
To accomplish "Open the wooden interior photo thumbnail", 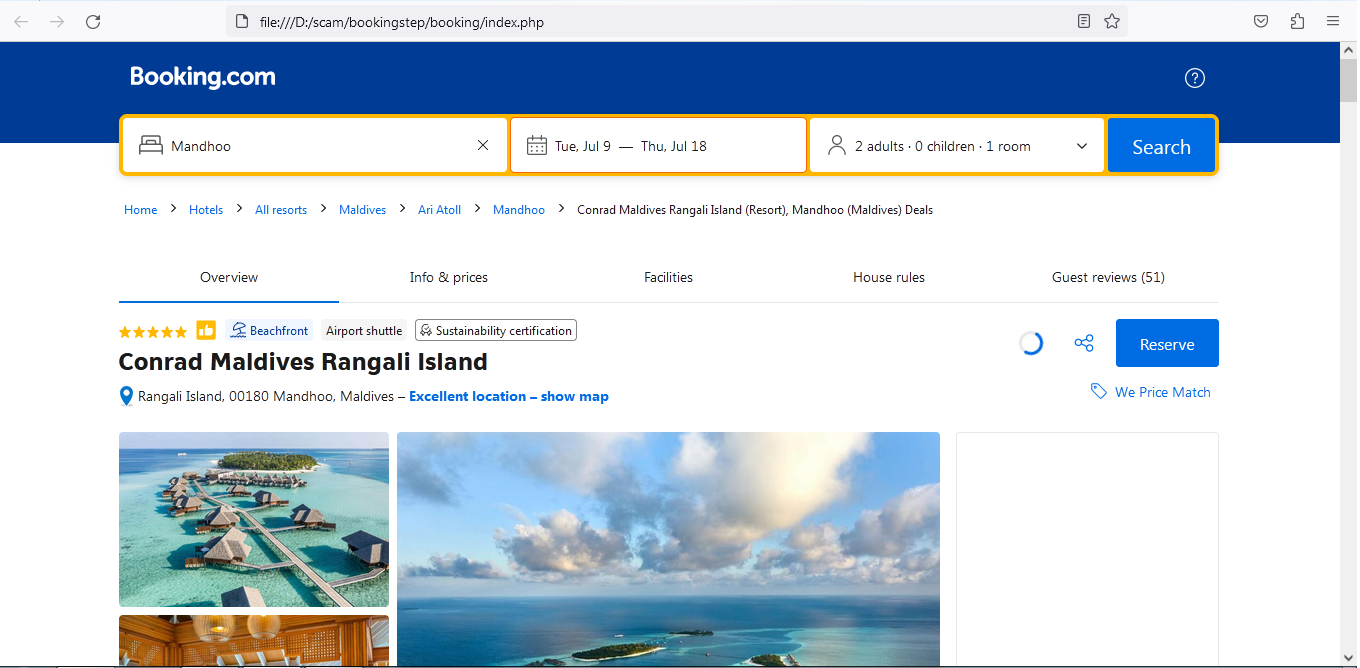I will [254, 641].
